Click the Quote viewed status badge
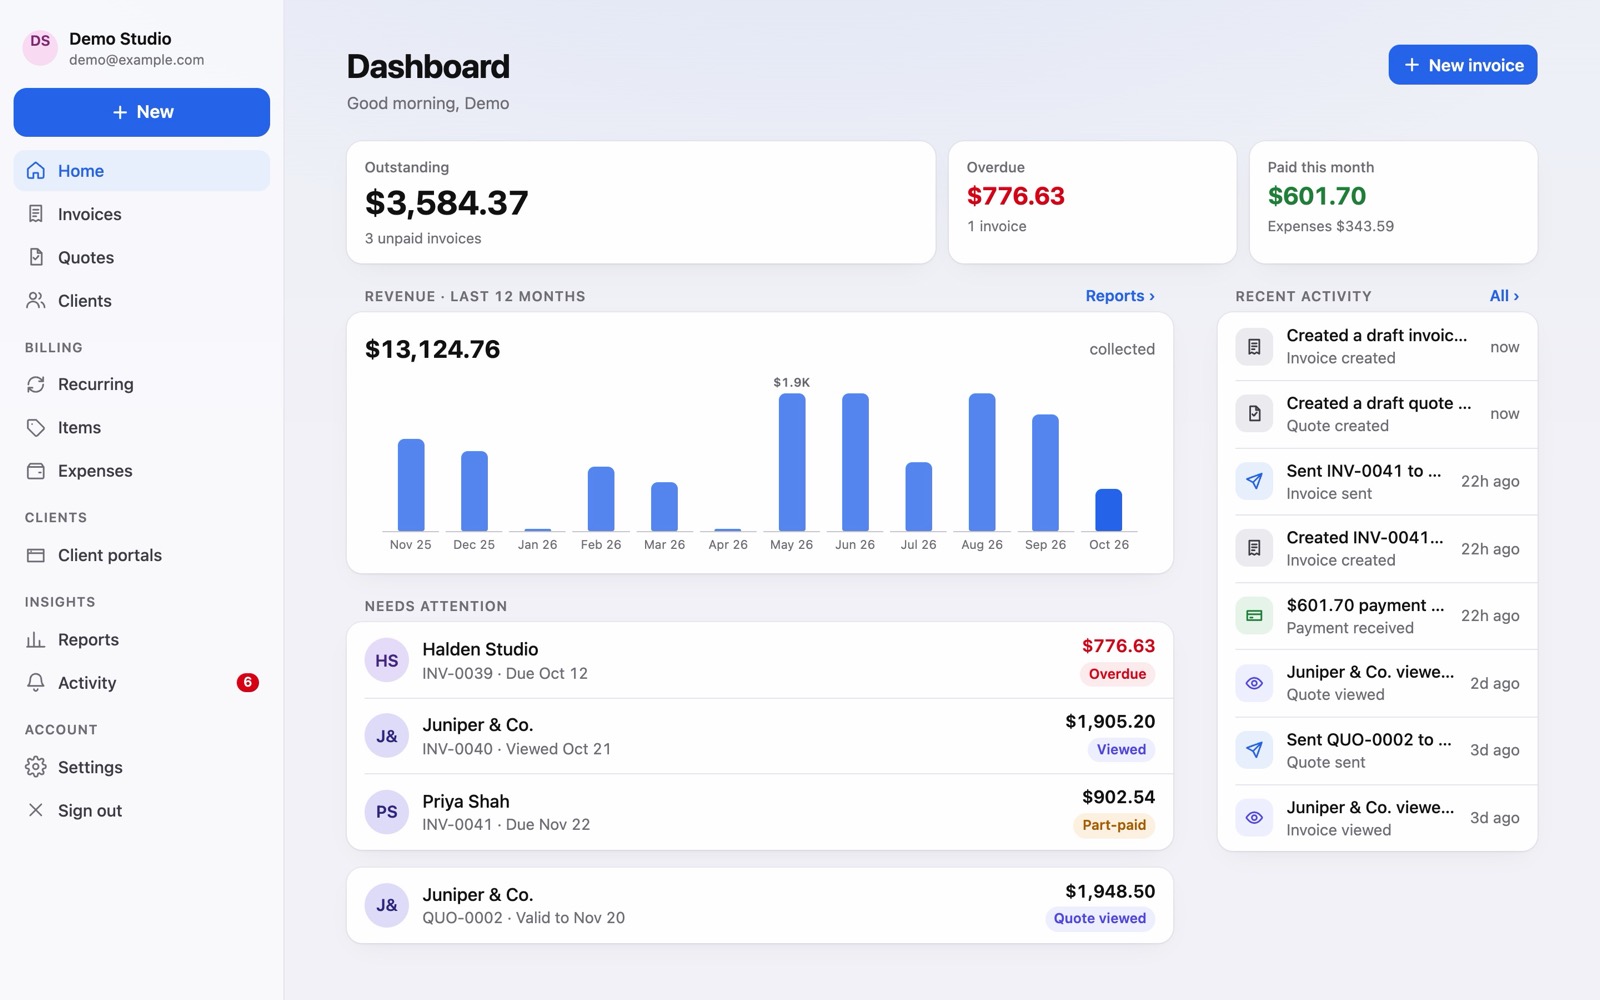This screenshot has height=1000, width=1600. (x=1100, y=918)
